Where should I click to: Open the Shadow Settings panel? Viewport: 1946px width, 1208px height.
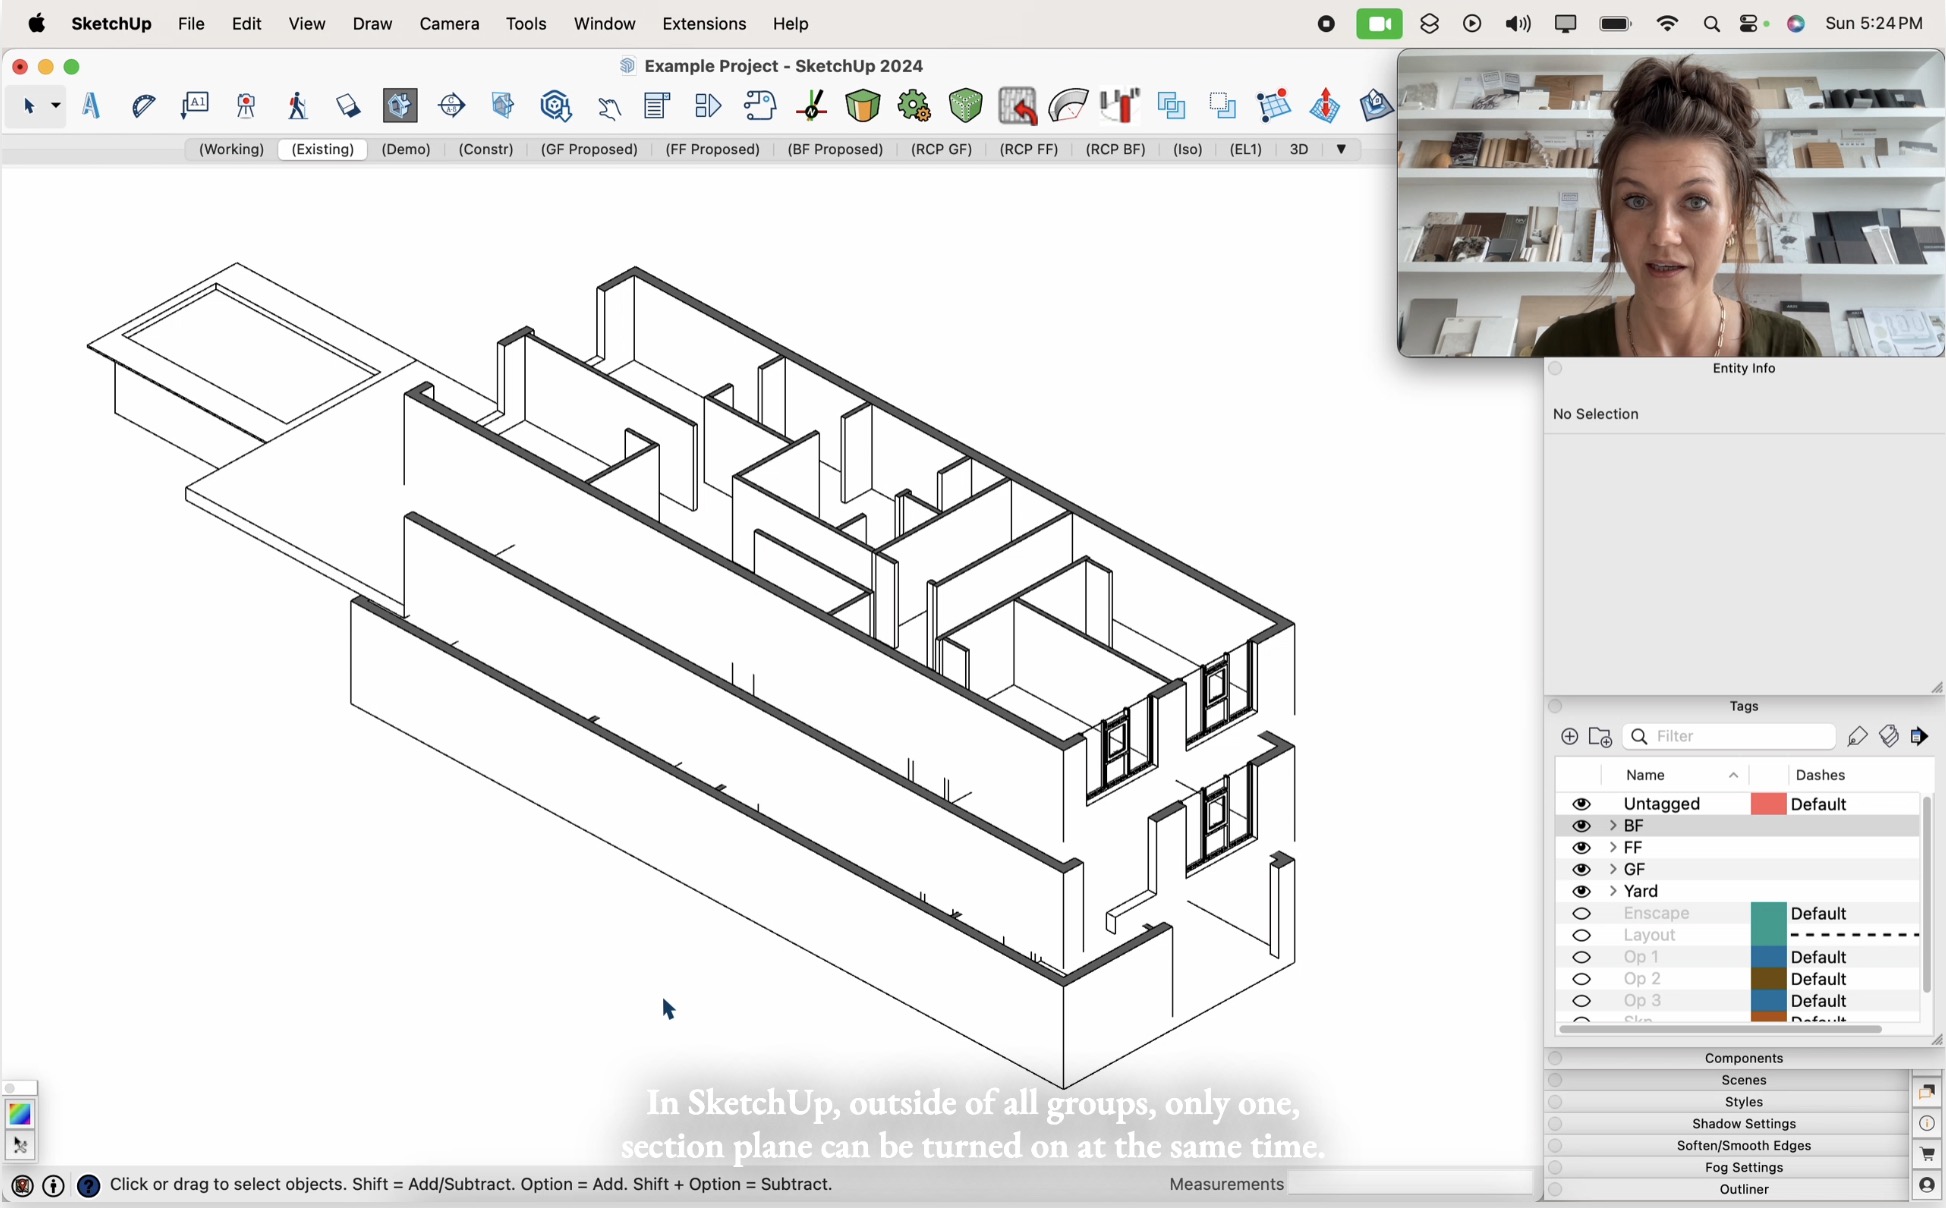point(1743,1123)
